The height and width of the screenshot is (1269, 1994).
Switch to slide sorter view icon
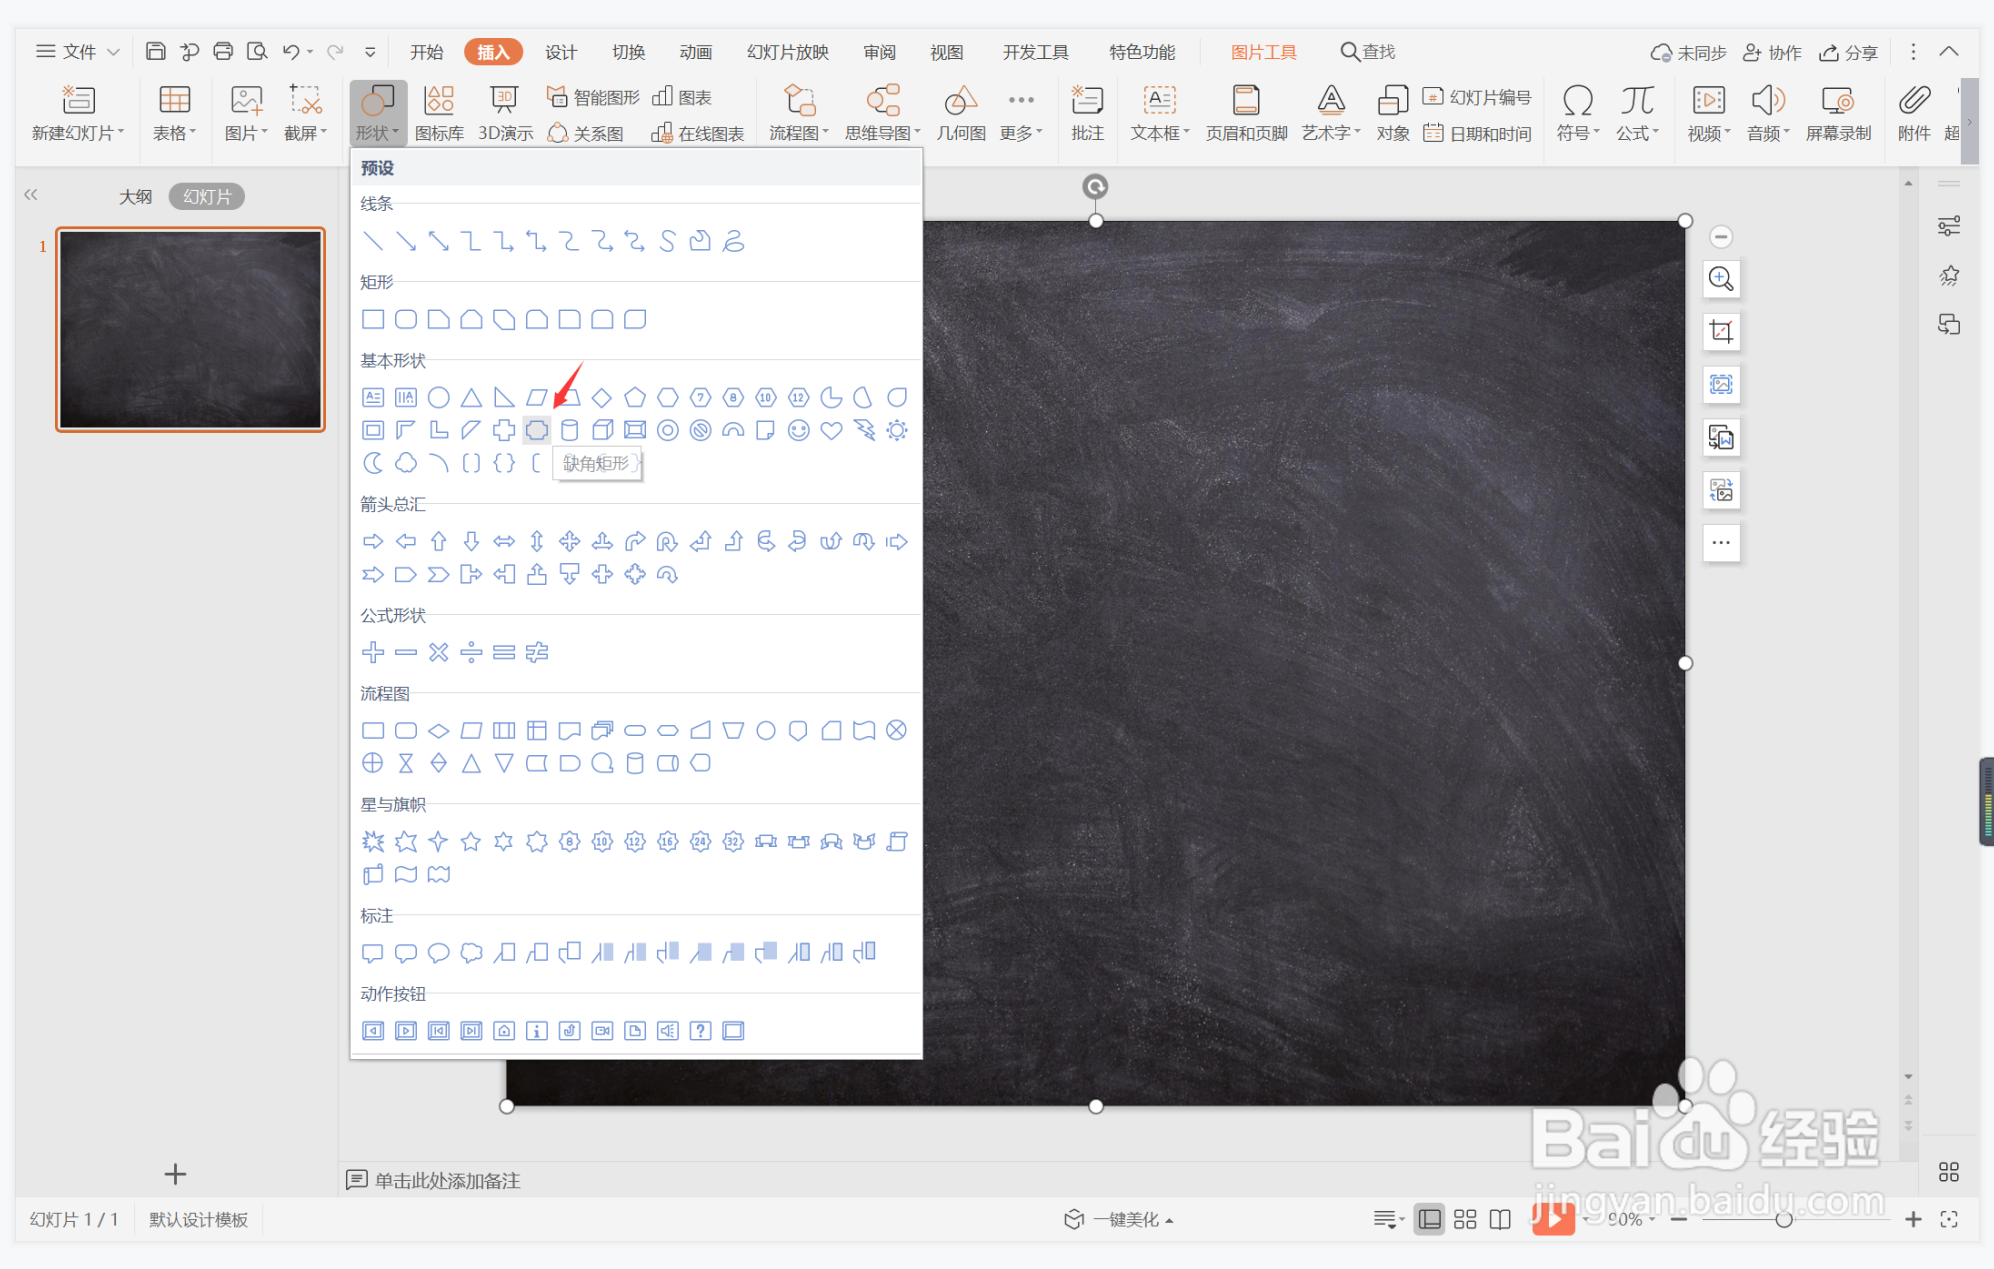click(1465, 1219)
